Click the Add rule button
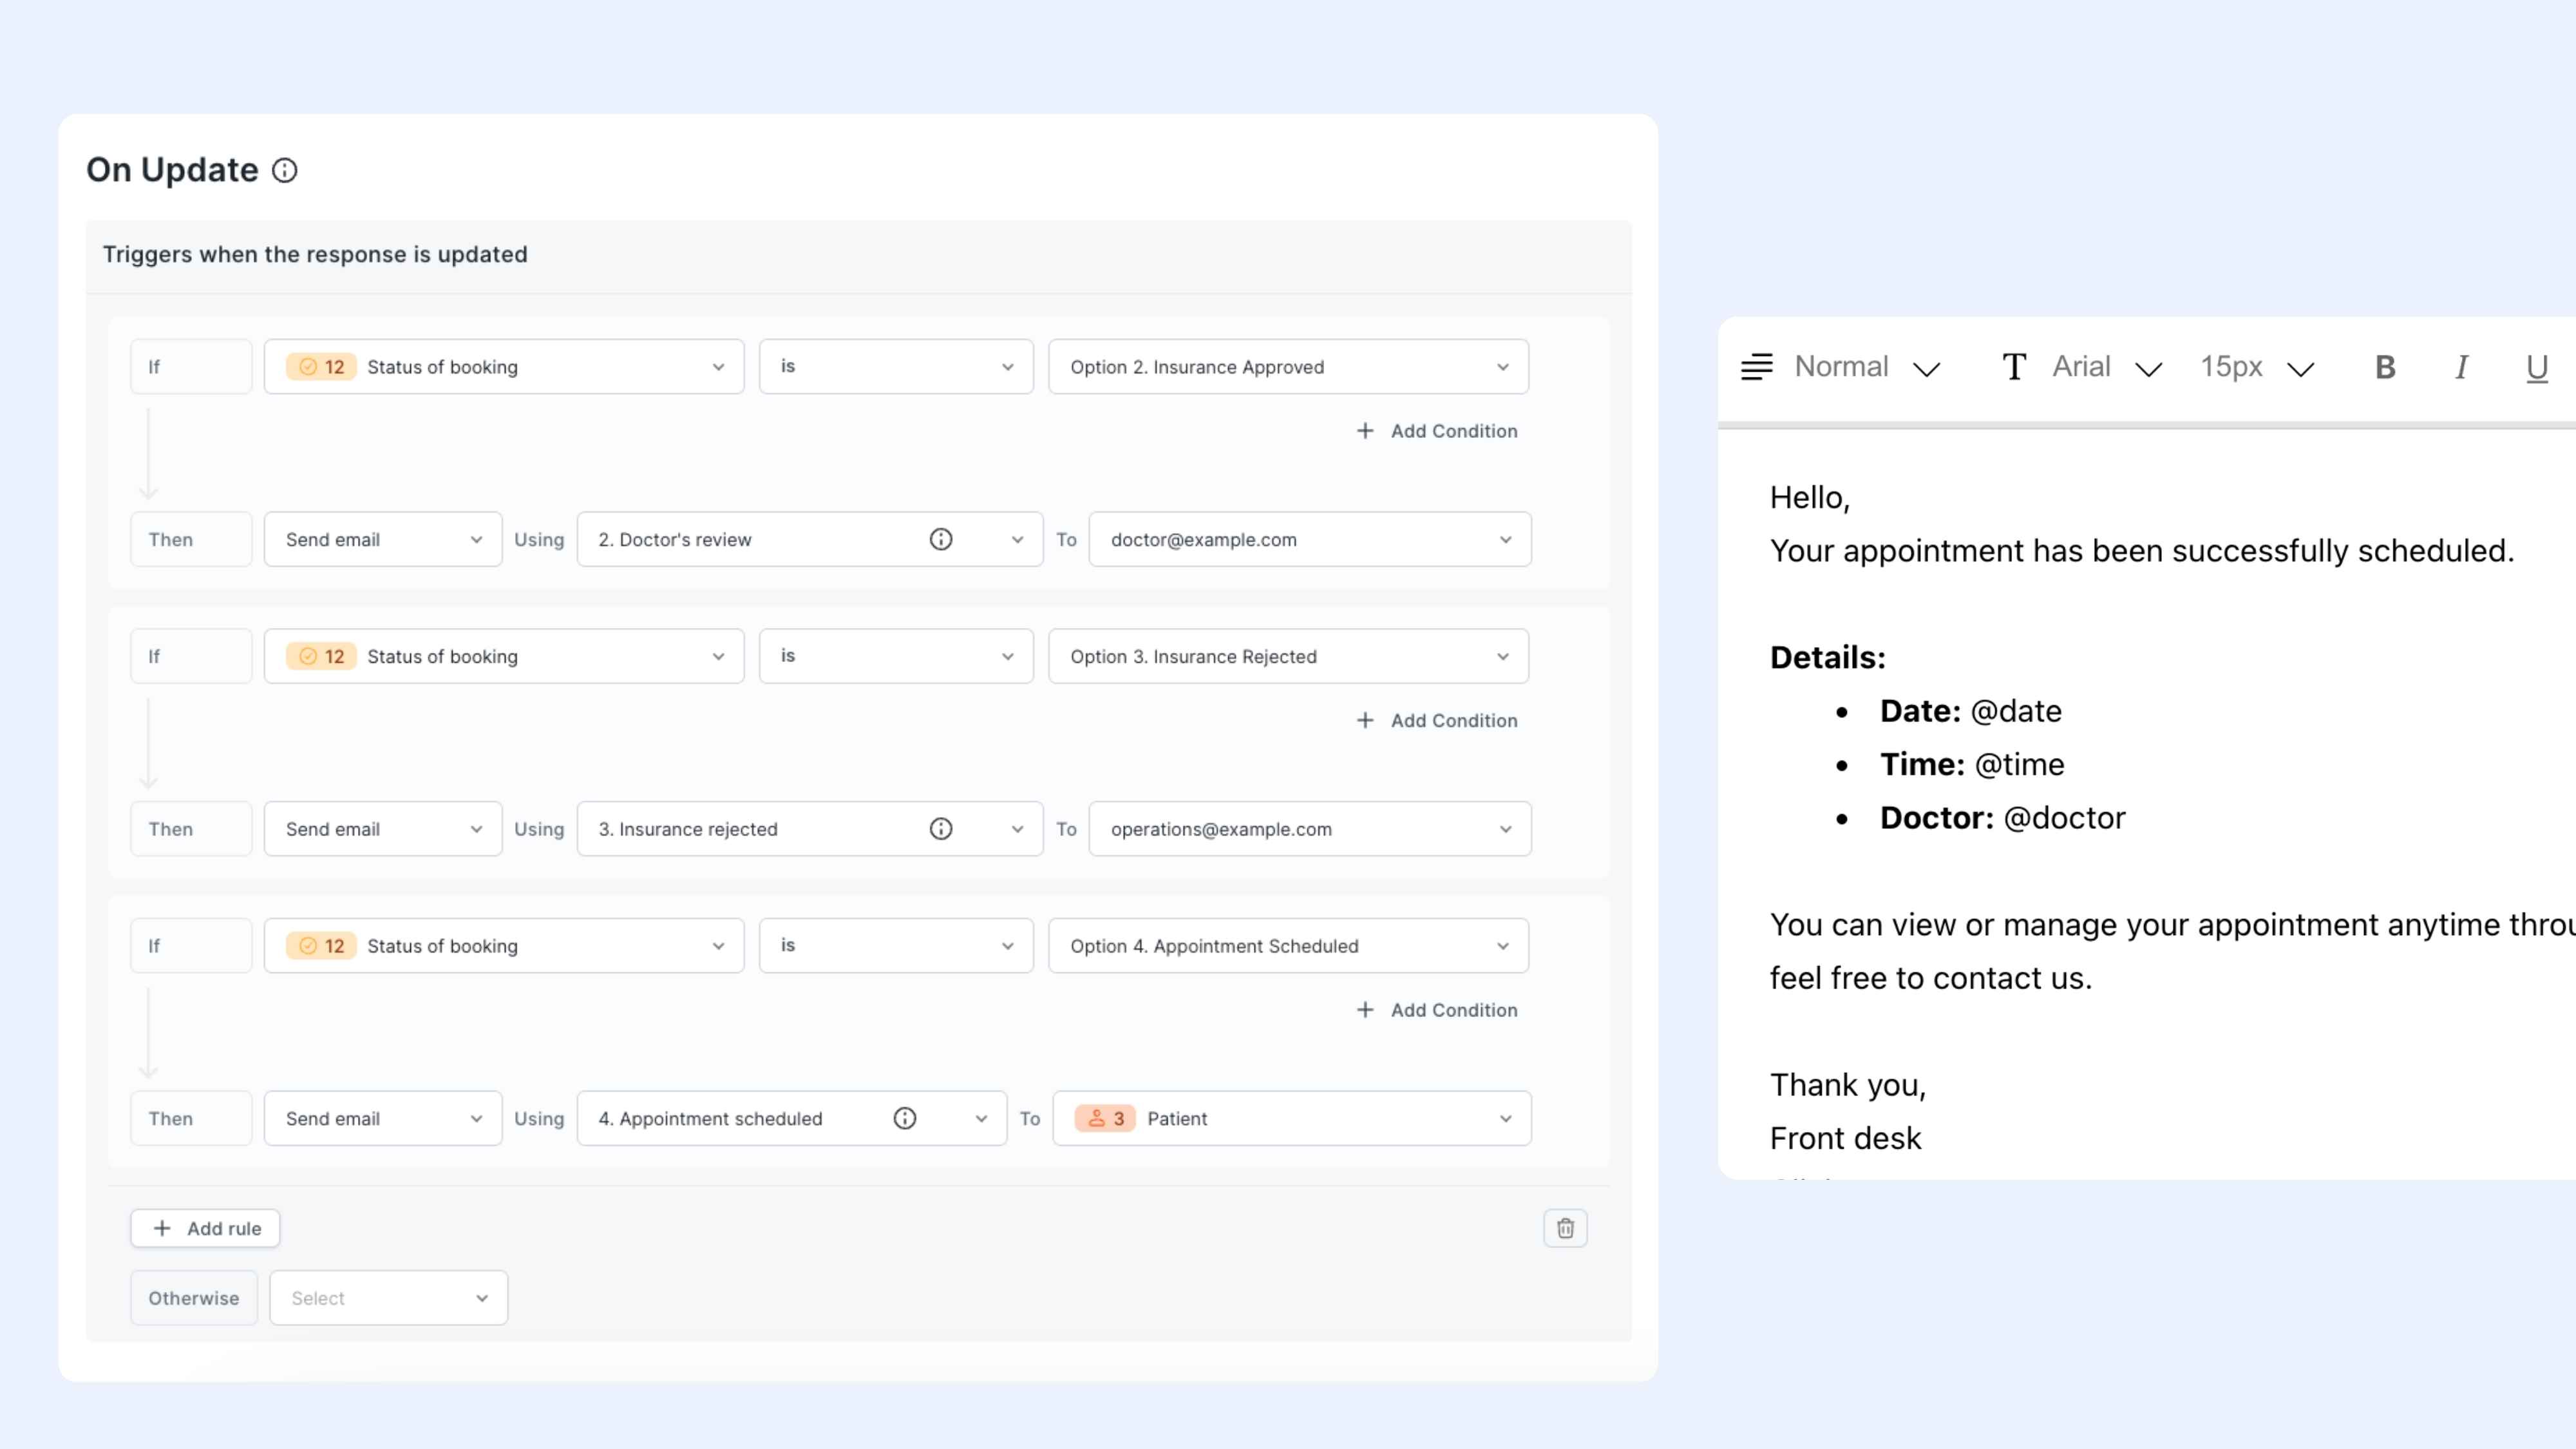 click(x=205, y=1228)
